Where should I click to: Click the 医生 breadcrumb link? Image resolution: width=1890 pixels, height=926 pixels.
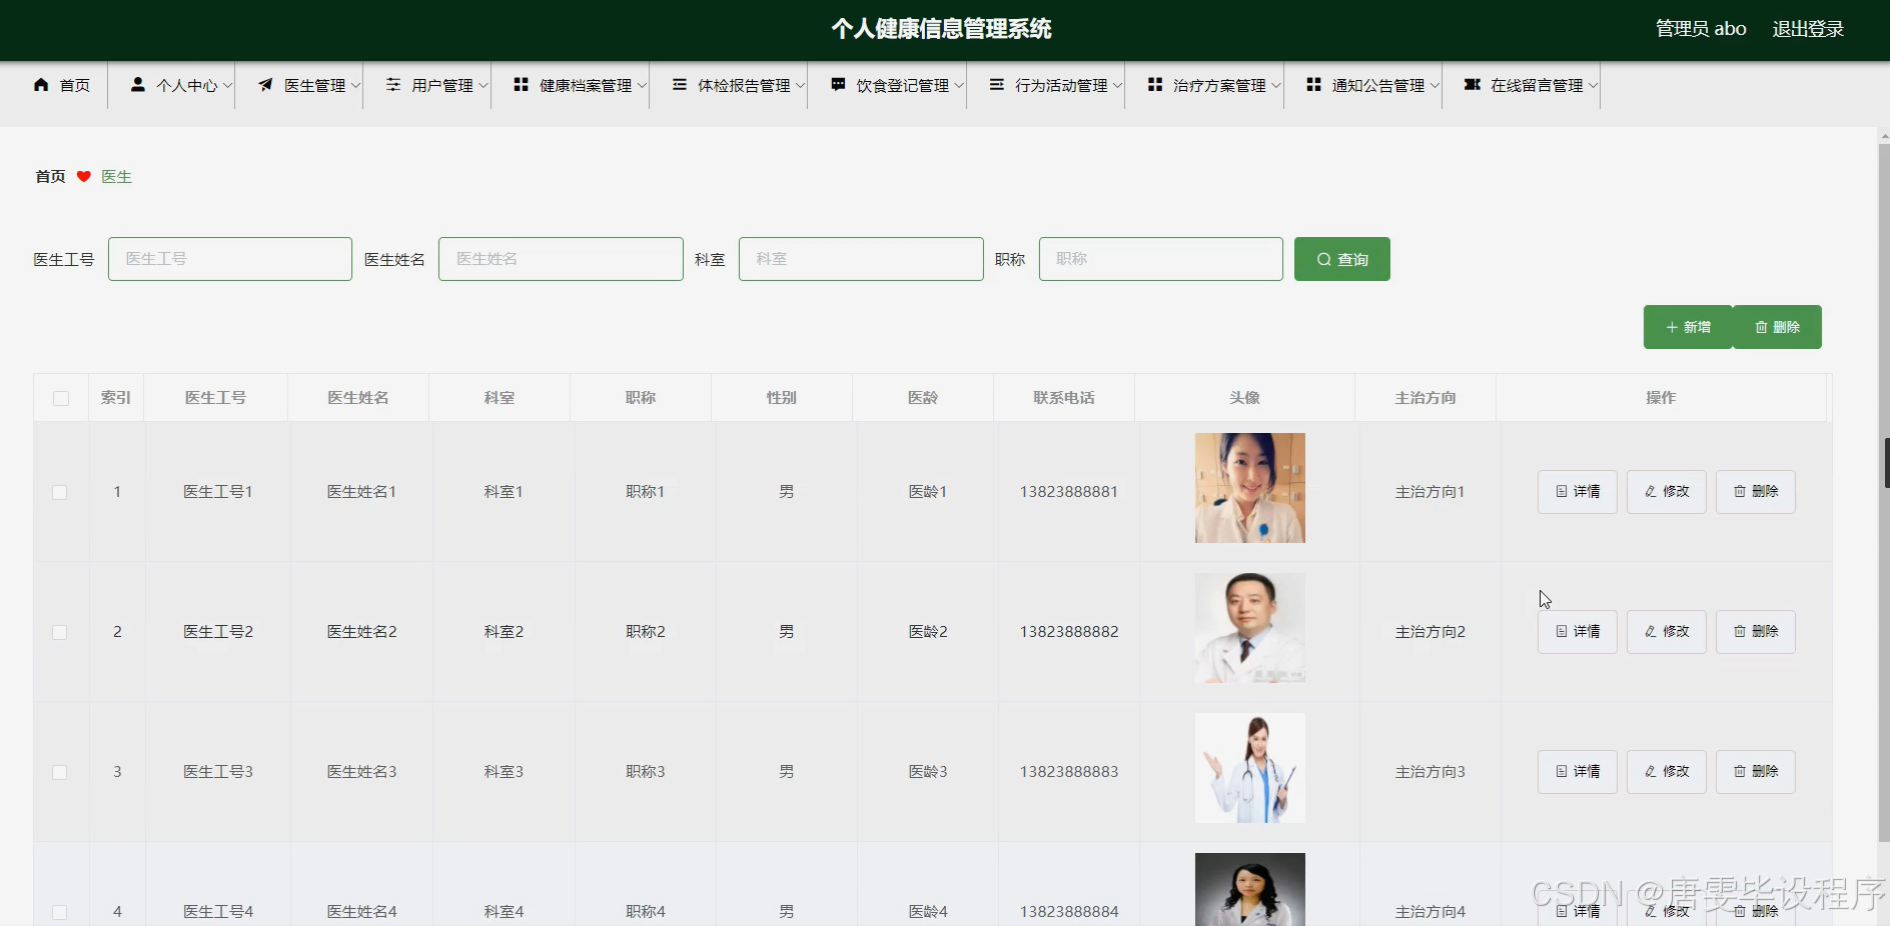click(116, 177)
